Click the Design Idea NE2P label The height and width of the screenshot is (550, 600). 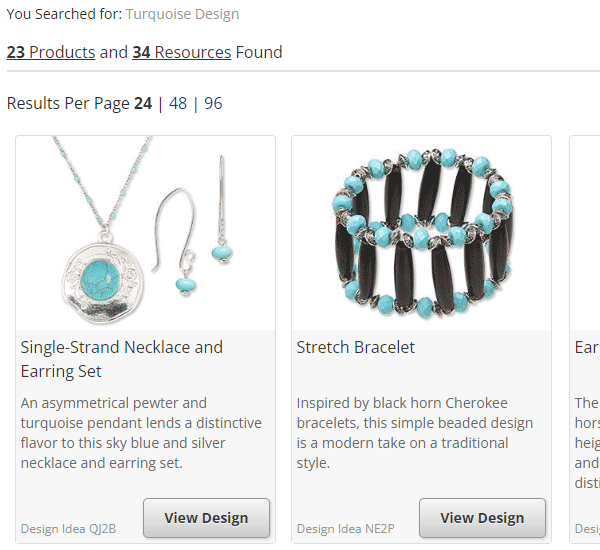pyautogui.click(x=345, y=528)
